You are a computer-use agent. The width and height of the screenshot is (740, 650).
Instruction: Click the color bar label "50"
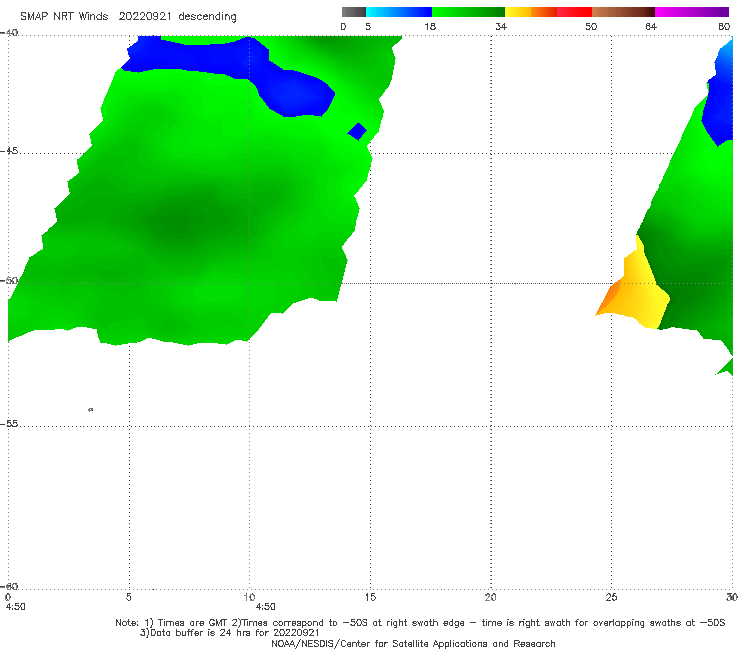coord(591,27)
